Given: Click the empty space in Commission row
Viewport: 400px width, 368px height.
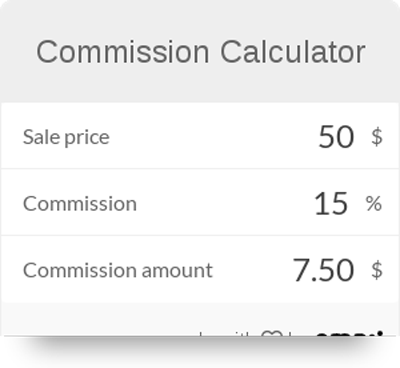Looking at the screenshot, I should click(x=225, y=203).
